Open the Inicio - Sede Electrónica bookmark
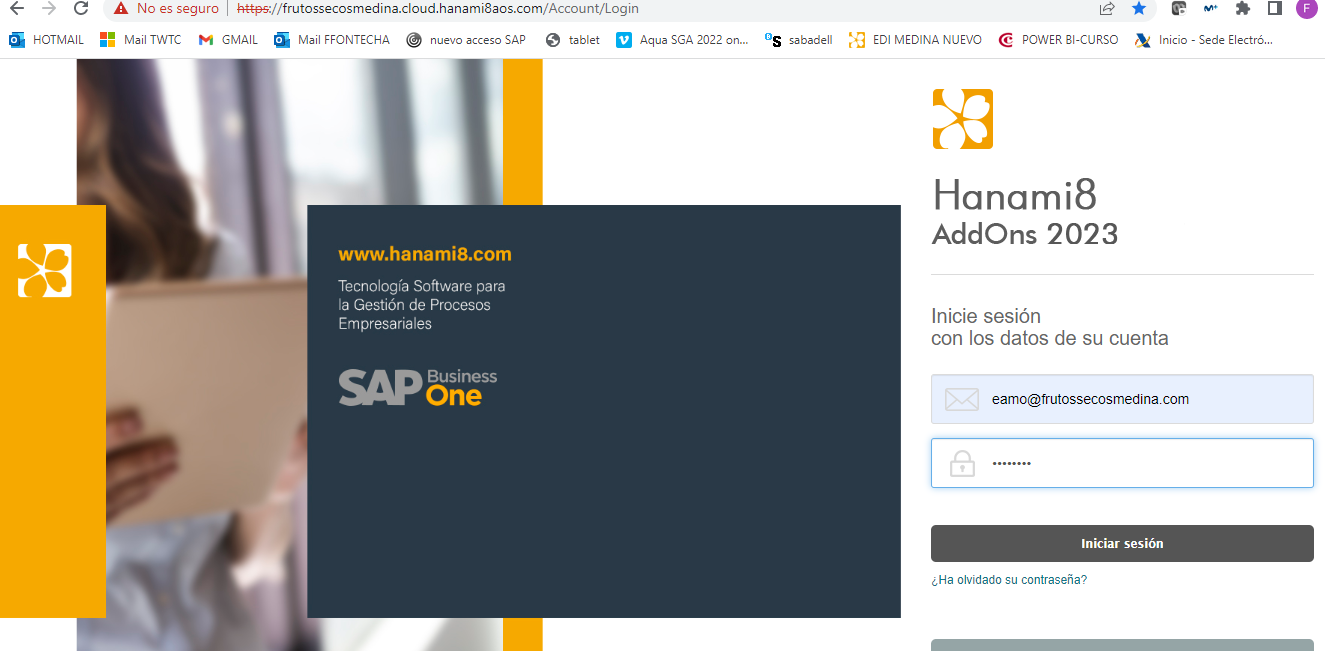Viewport: 1325px width, 651px height. [1204, 40]
